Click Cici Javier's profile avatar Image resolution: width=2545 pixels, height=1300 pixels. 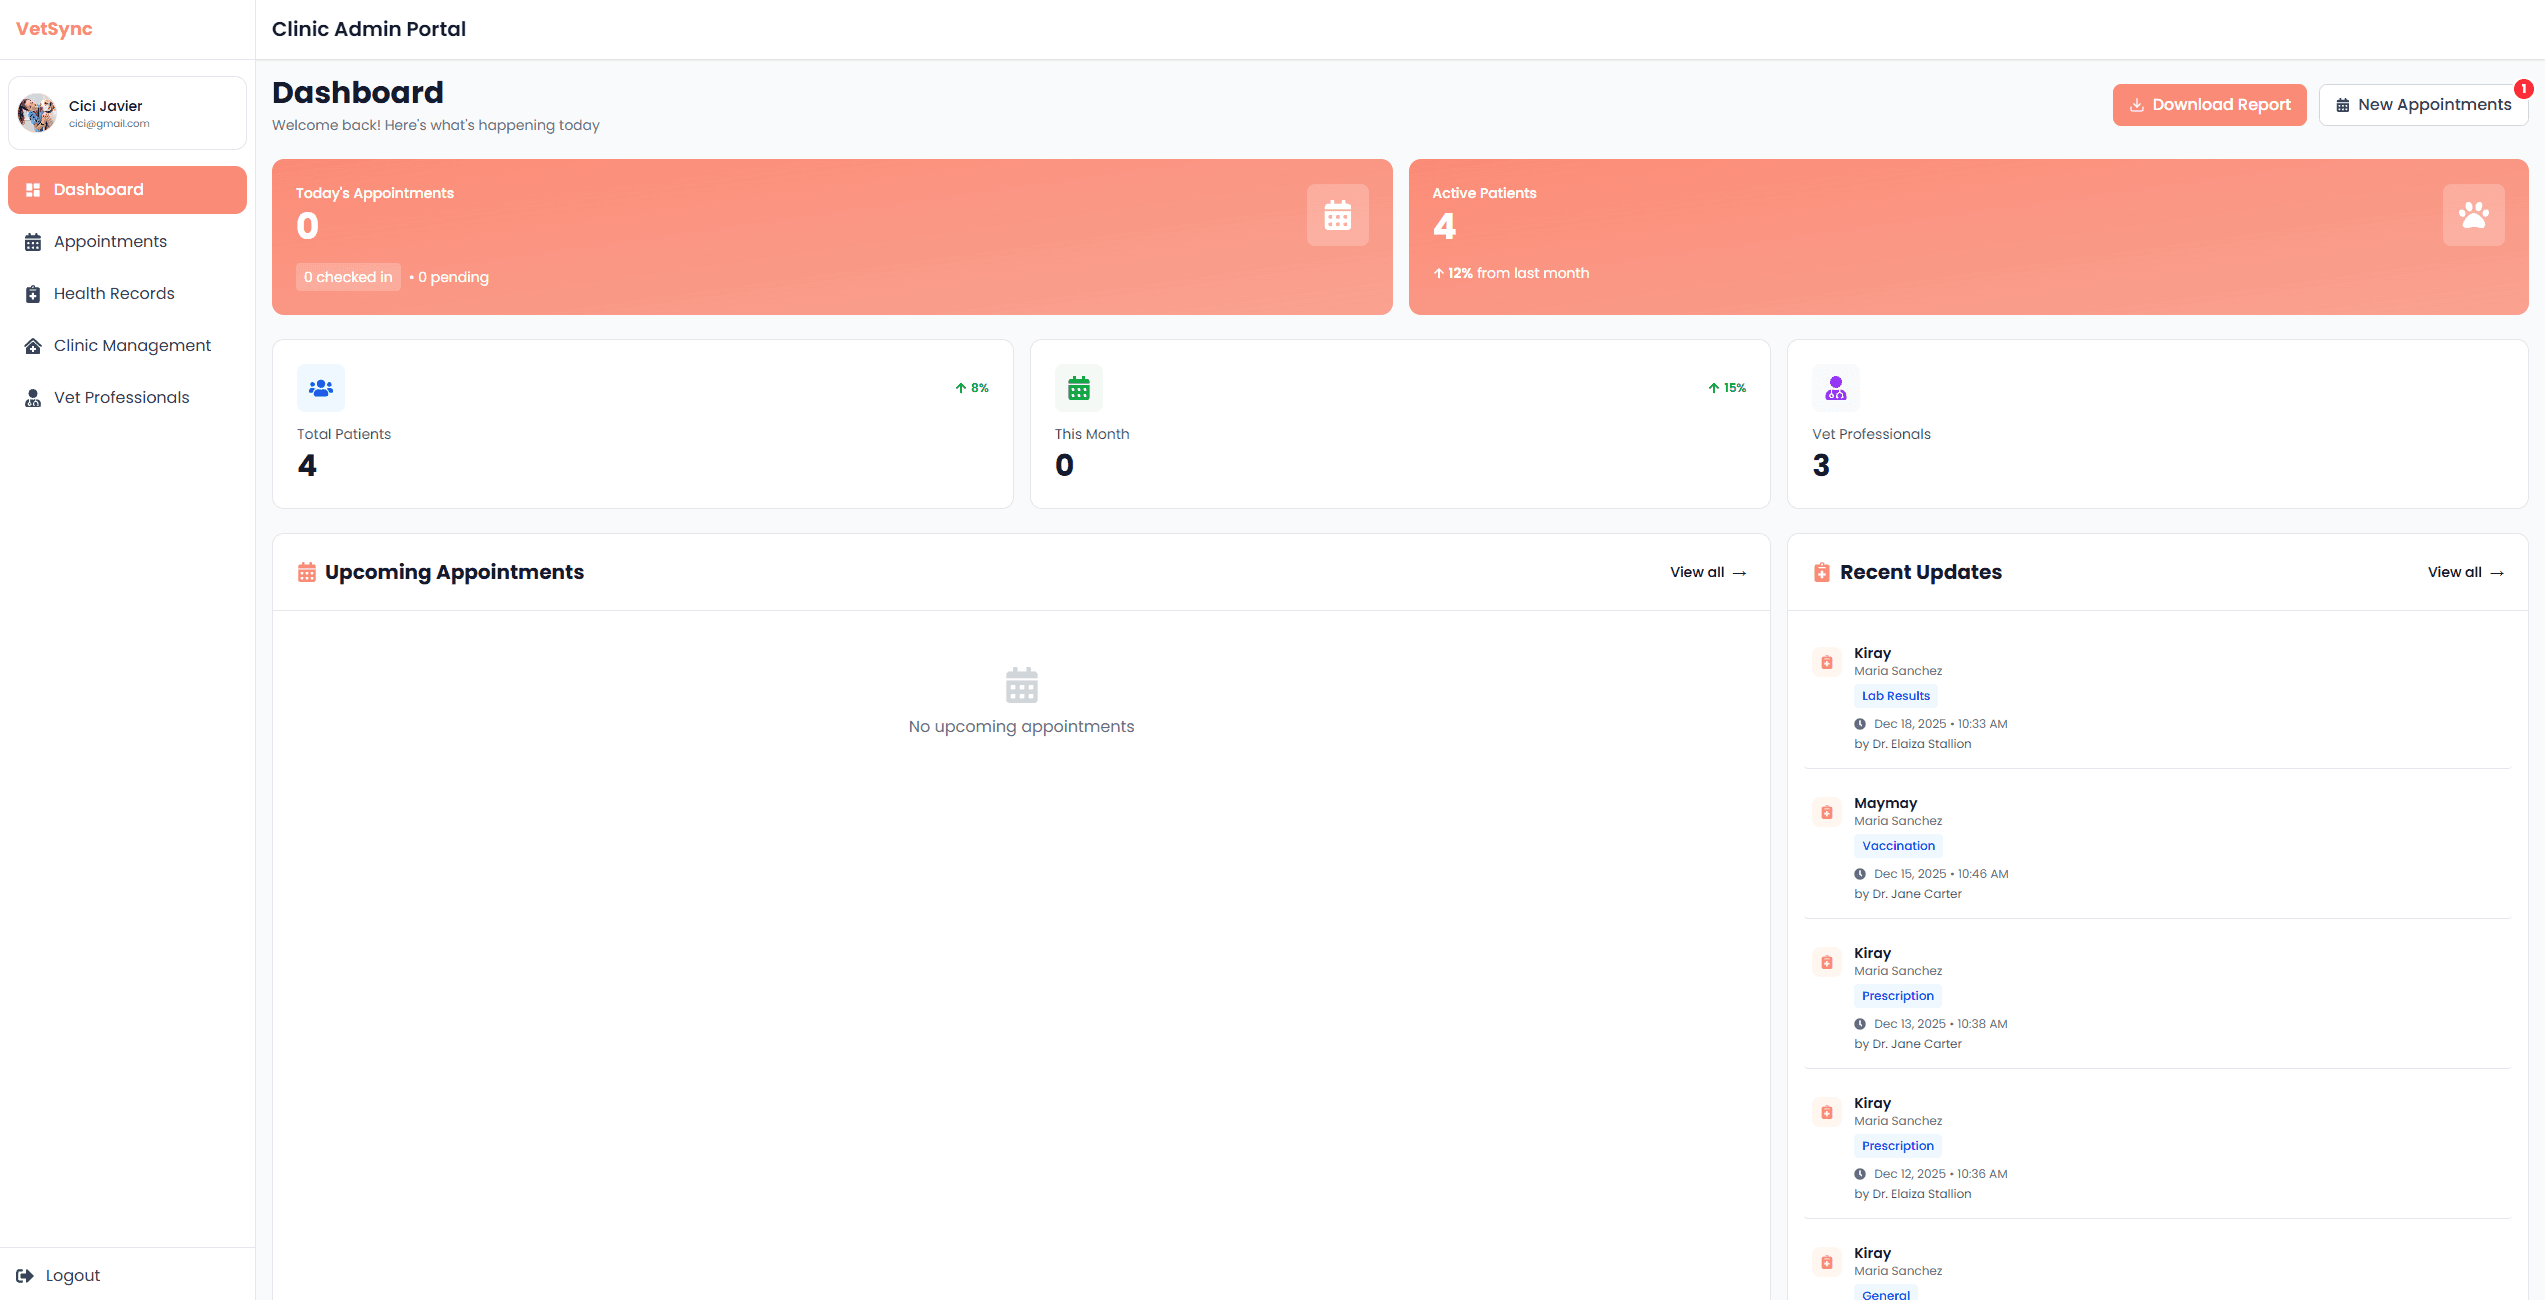pos(38,113)
